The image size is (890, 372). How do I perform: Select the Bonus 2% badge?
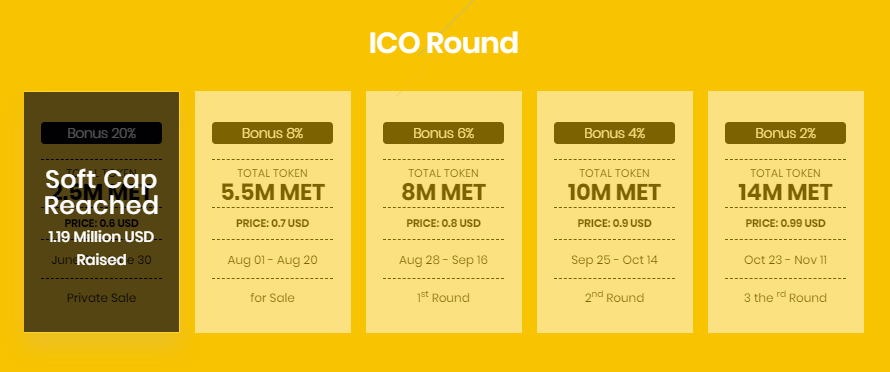786,133
